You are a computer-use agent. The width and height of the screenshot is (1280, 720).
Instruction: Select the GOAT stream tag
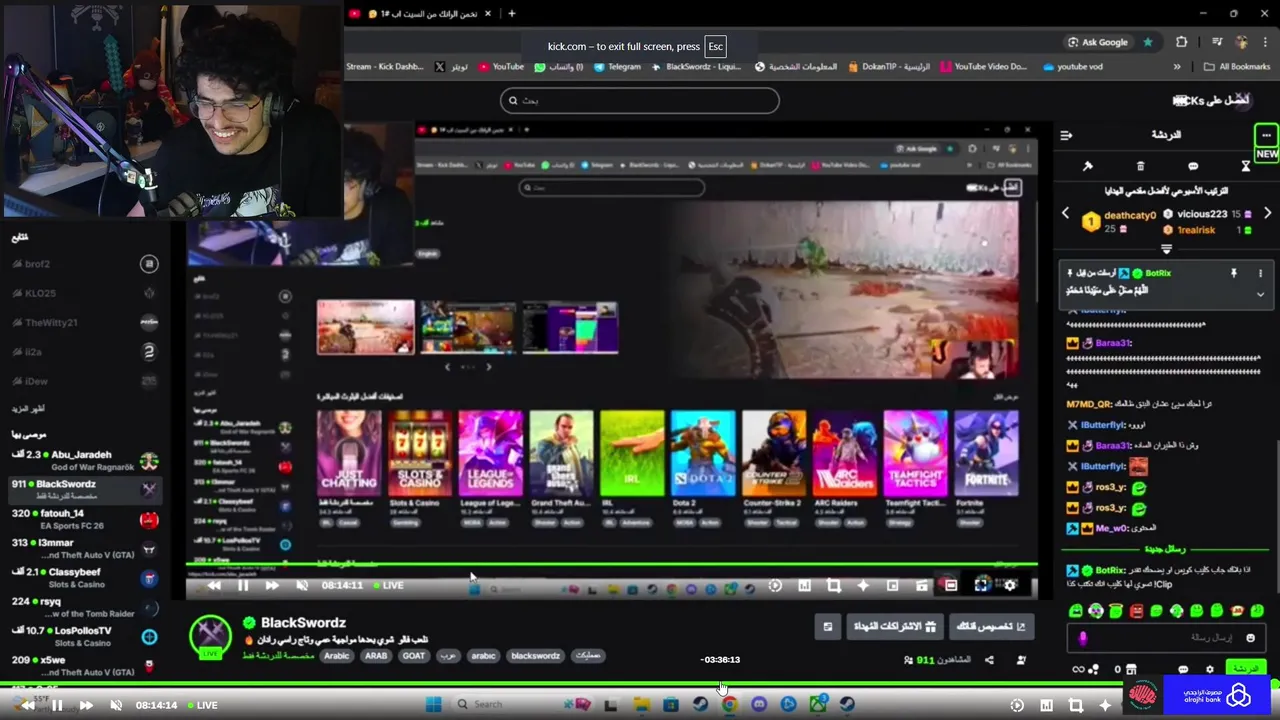413,656
